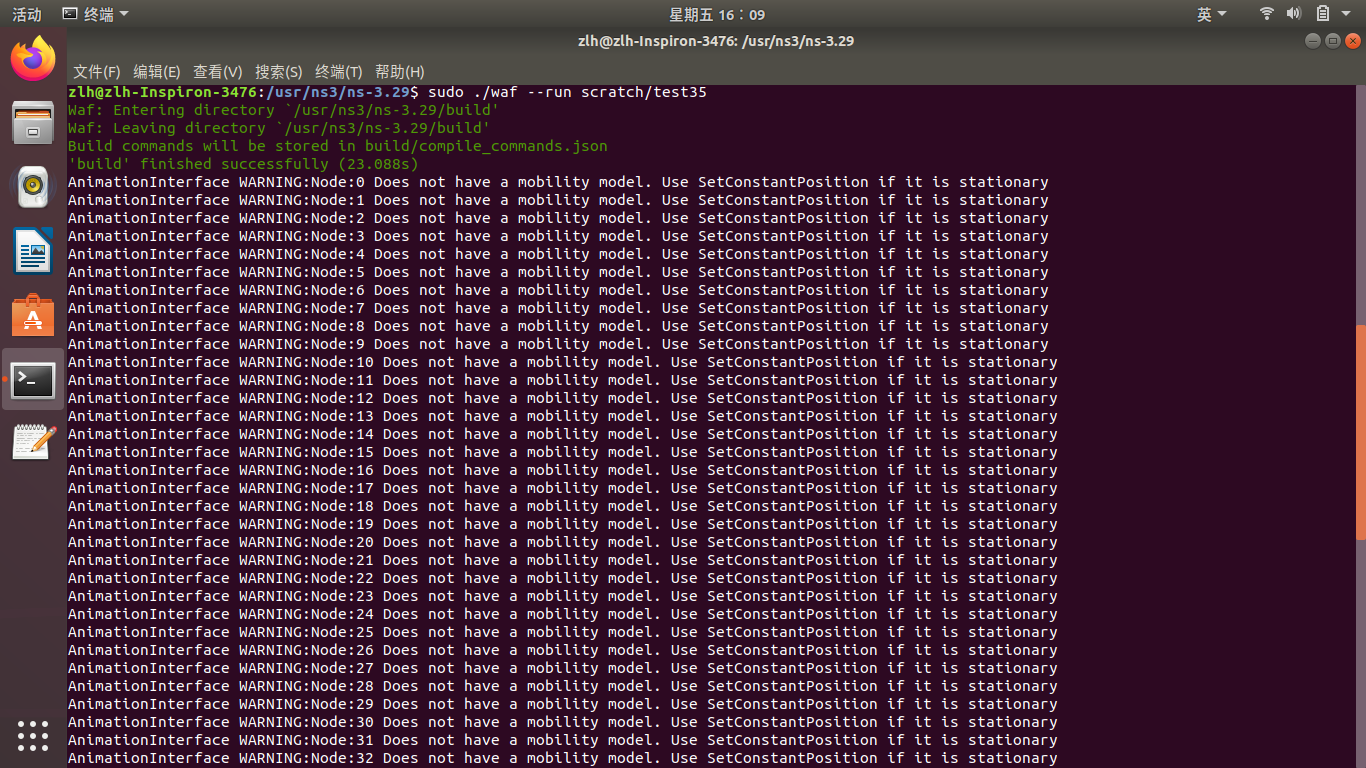Open Ubuntu Software store icon
This screenshot has height=768, width=1366.
[33, 315]
